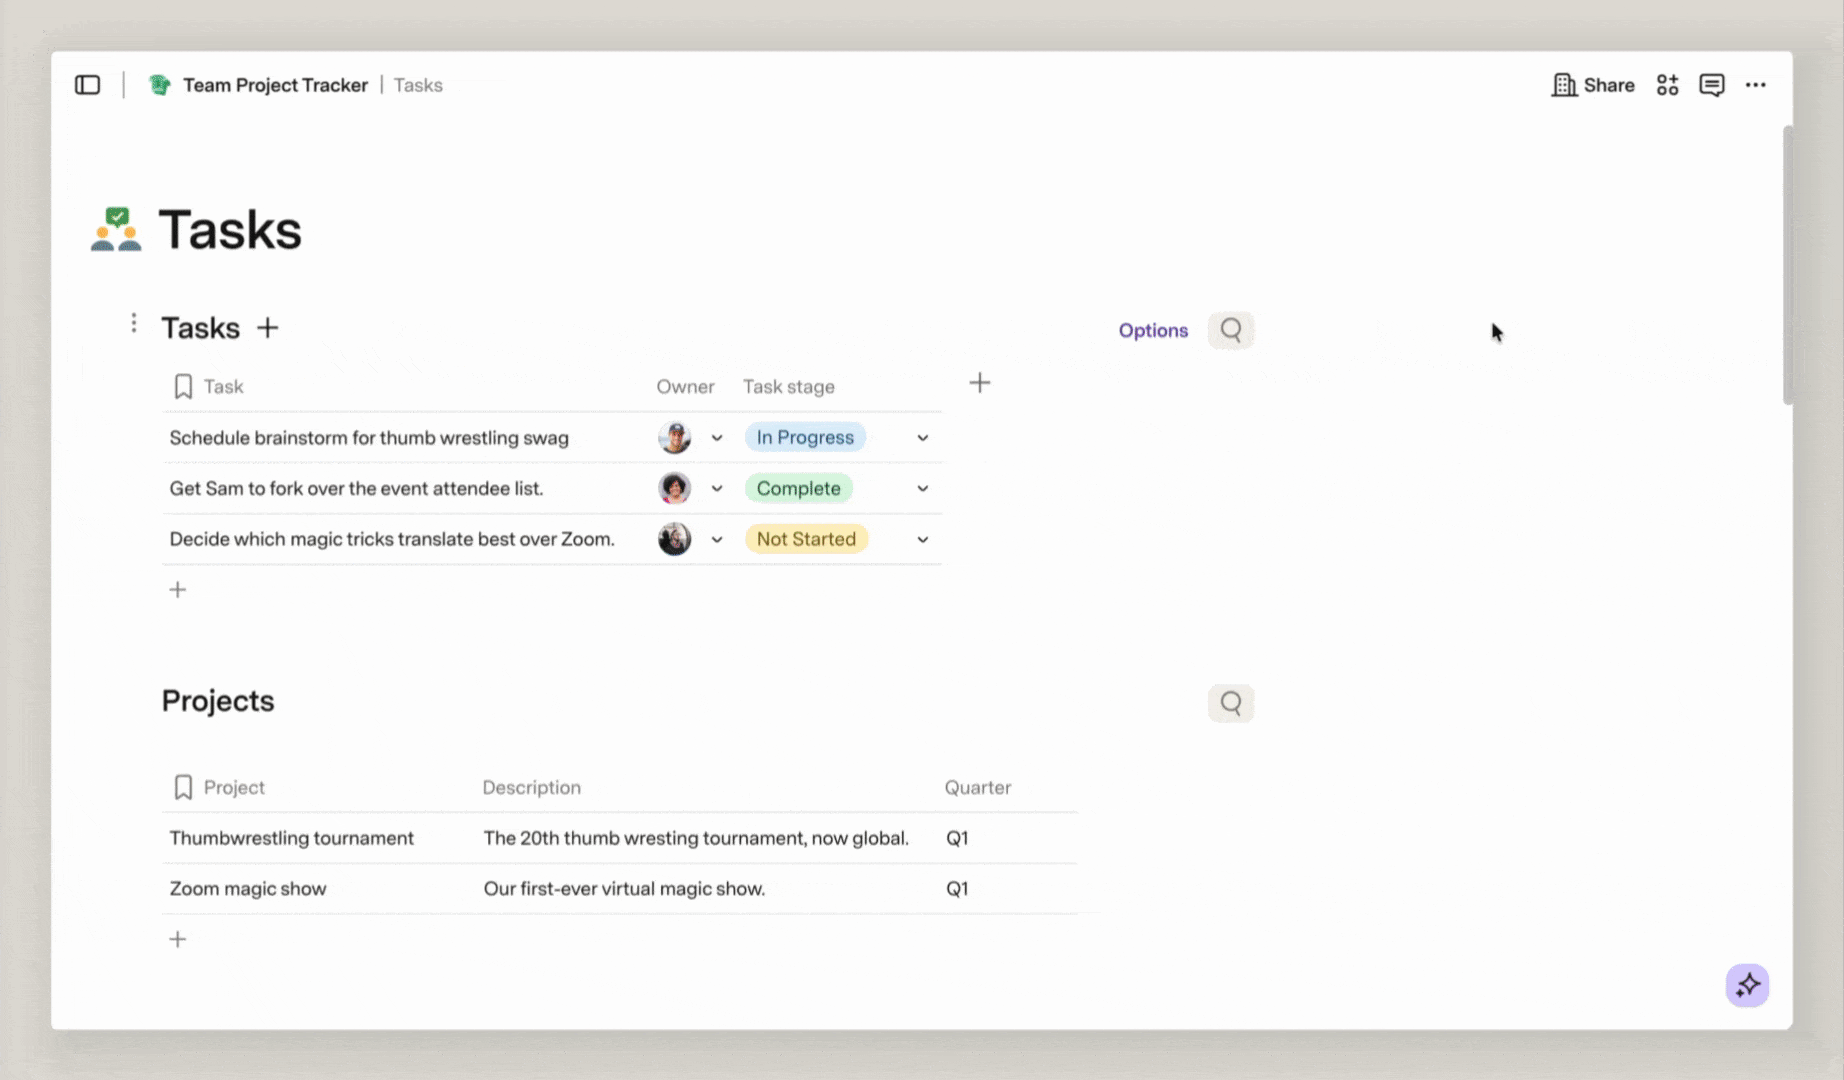Click the Description column header

tap(532, 787)
